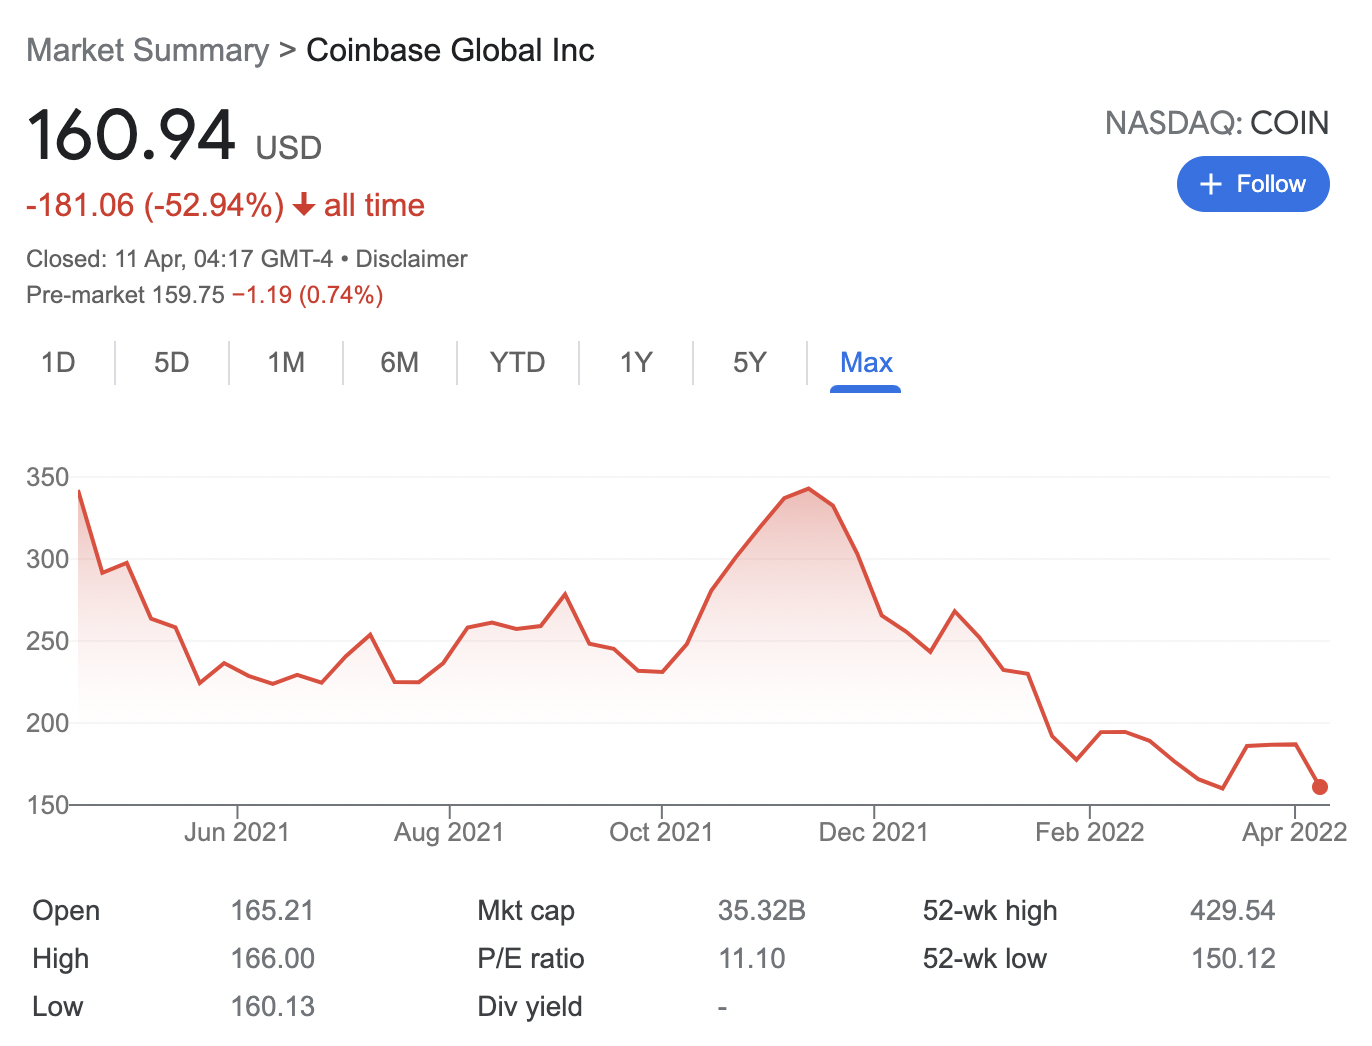The image size is (1372, 1046).
Task: Click the active Max tab
Action: (x=865, y=363)
